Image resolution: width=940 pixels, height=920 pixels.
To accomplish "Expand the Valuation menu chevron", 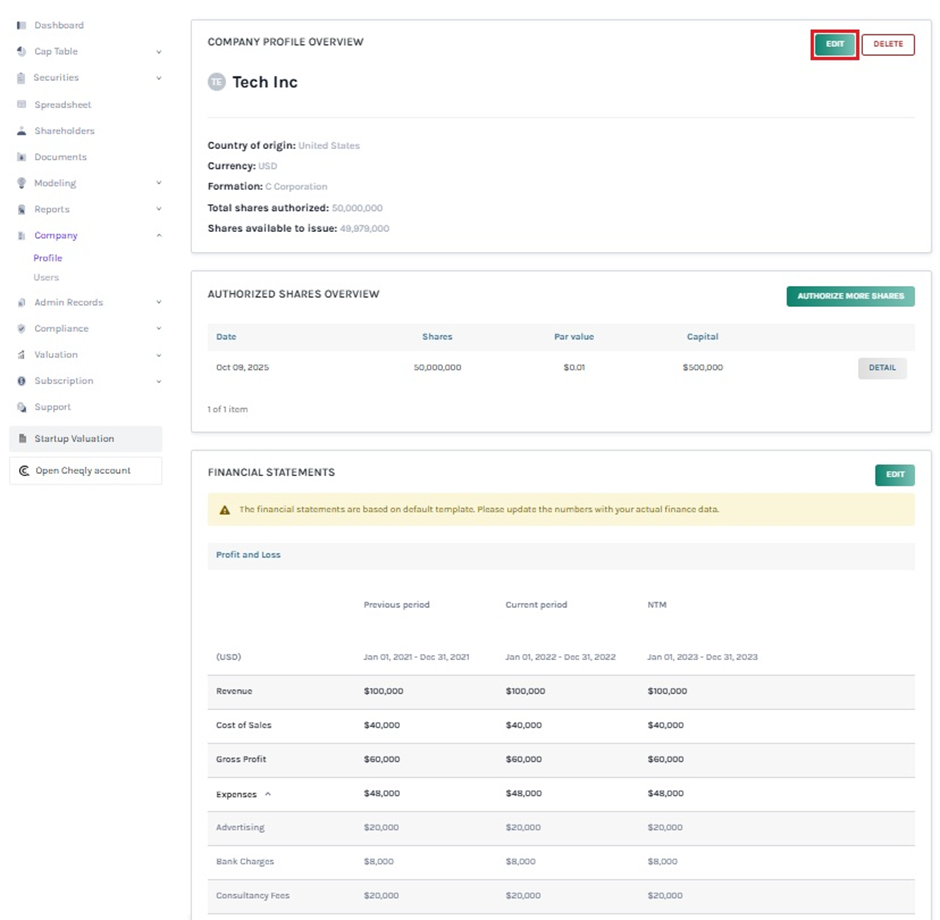I will click(159, 355).
